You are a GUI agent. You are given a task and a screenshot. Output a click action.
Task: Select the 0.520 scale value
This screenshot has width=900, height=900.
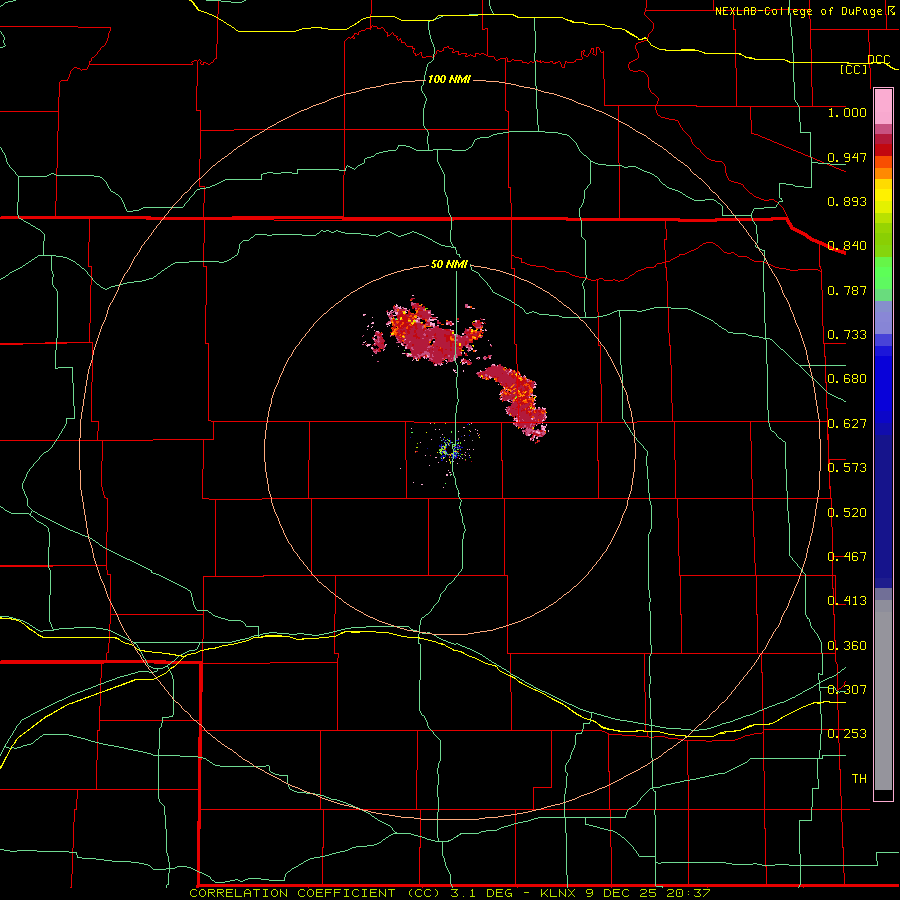point(847,513)
